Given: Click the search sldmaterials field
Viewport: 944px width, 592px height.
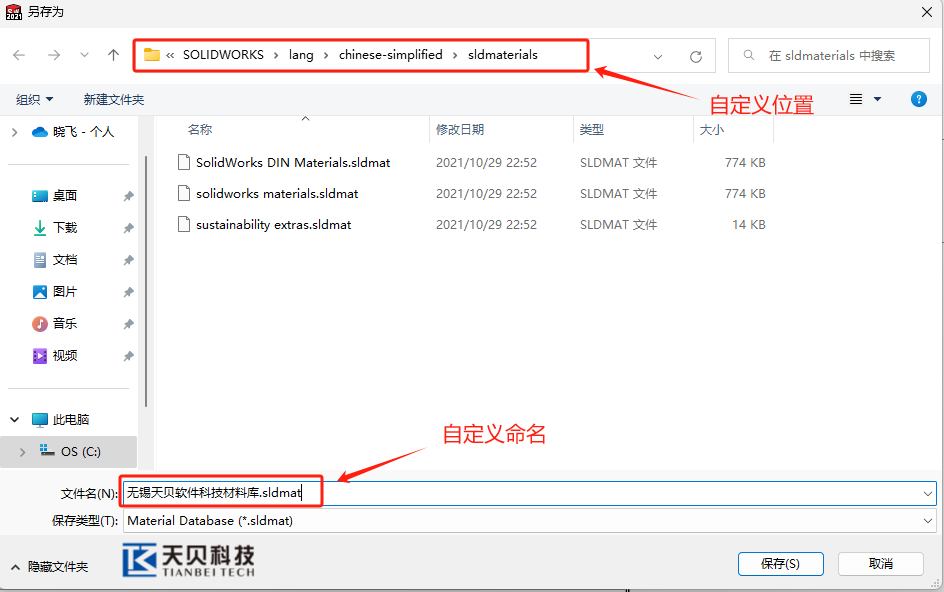Looking at the screenshot, I should (x=828, y=55).
